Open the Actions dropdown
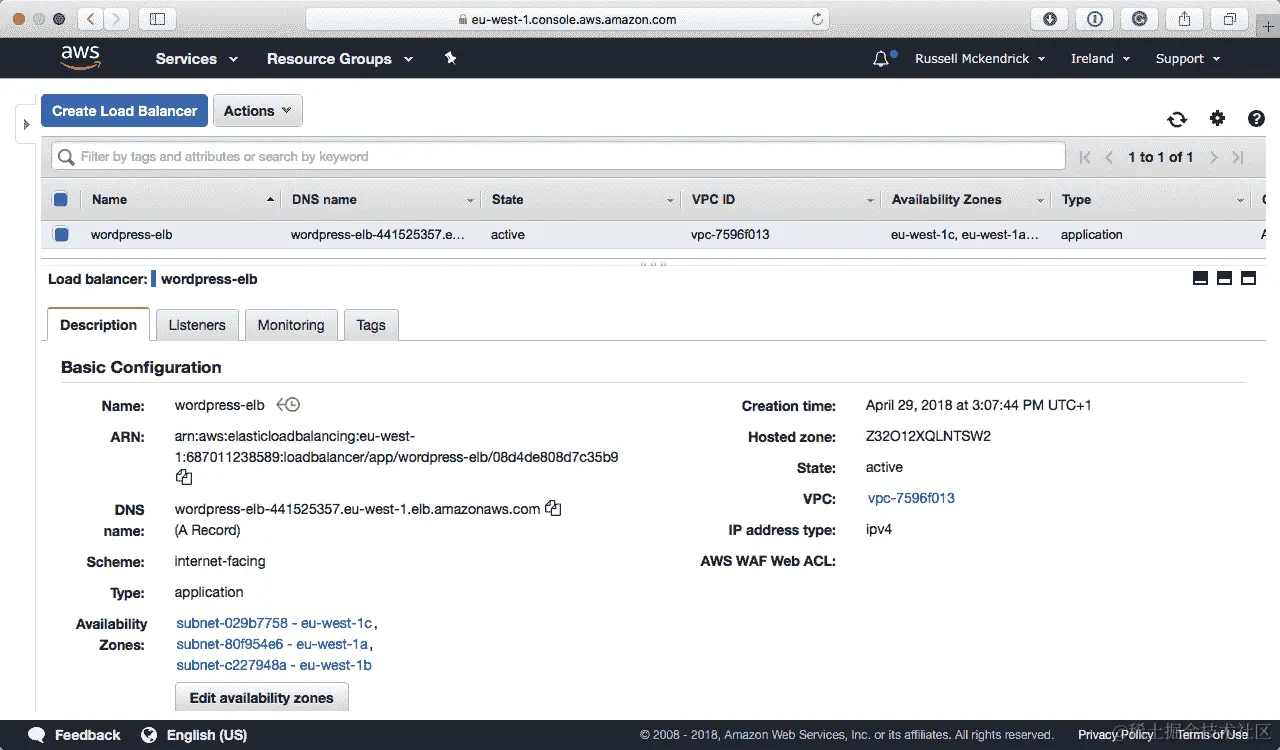1280x750 pixels. coord(258,111)
